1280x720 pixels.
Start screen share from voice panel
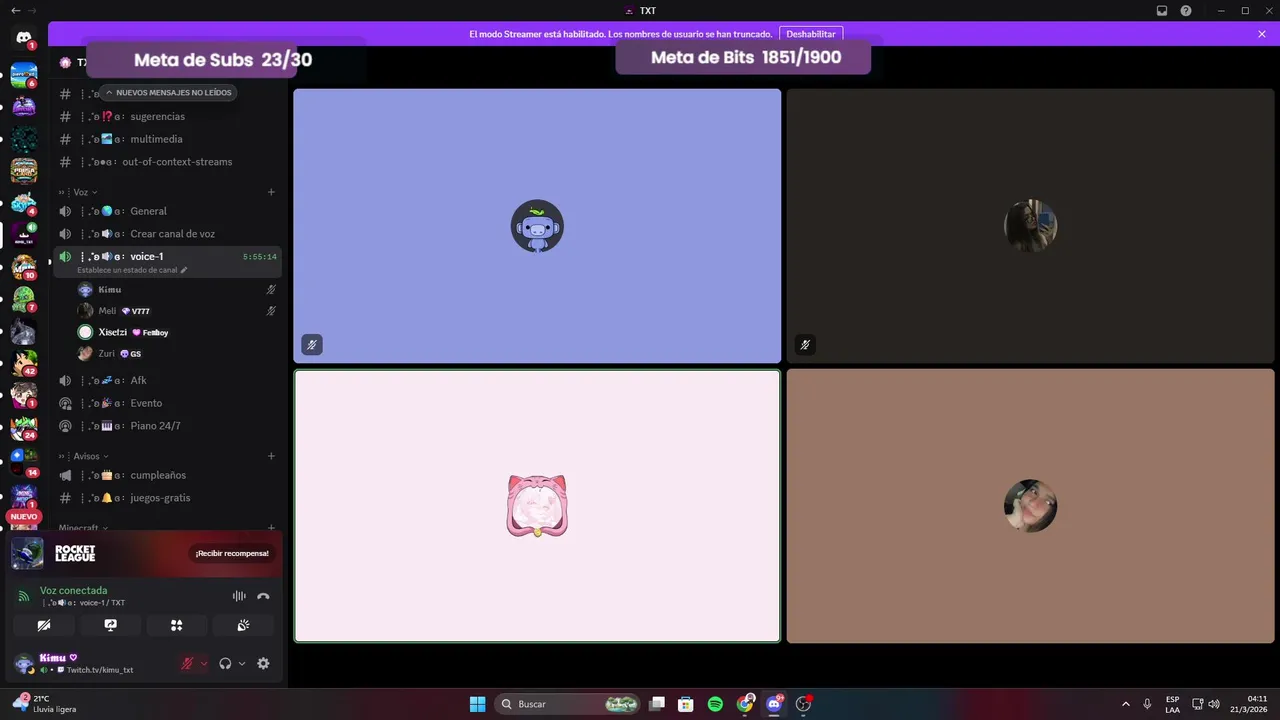(110, 625)
